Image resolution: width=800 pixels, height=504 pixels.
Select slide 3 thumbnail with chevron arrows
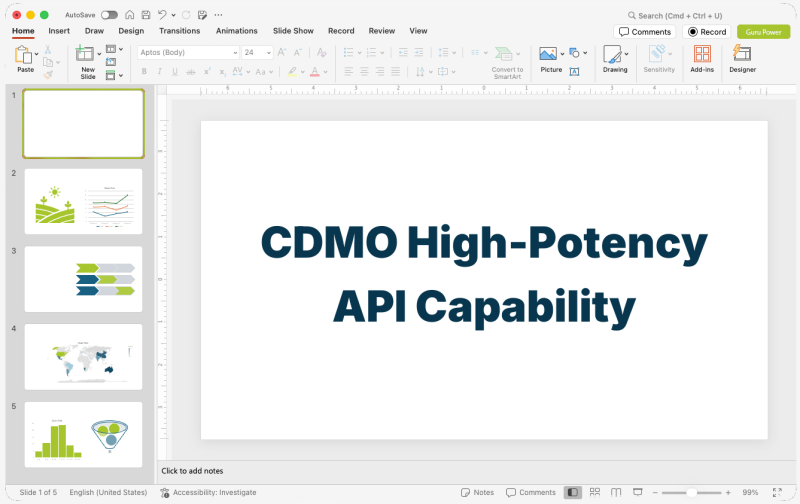click(83, 279)
